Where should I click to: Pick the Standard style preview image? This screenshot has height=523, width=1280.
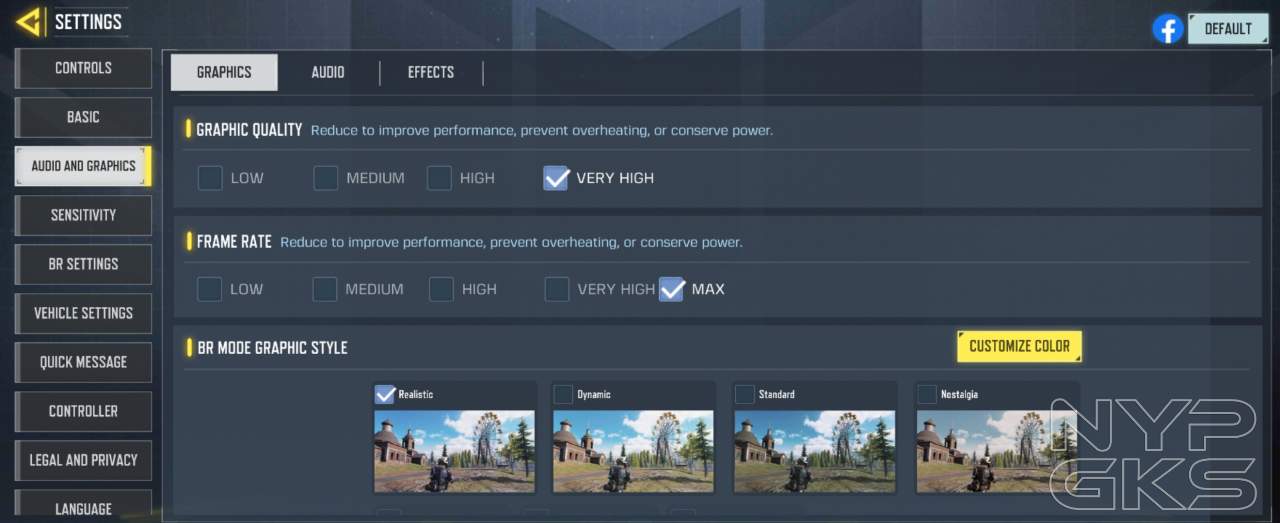point(814,450)
